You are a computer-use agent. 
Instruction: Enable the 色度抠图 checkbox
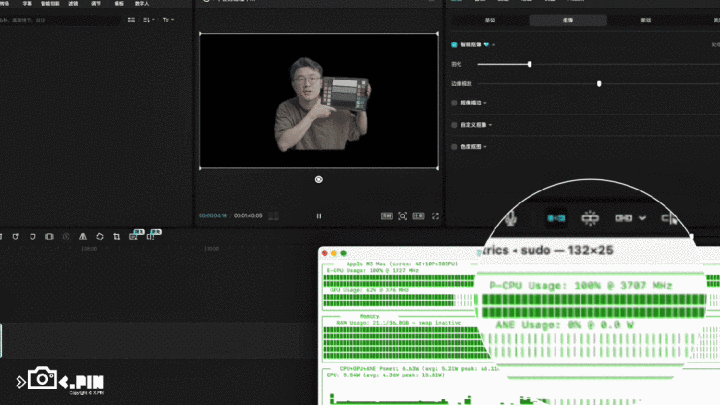click(454, 146)
